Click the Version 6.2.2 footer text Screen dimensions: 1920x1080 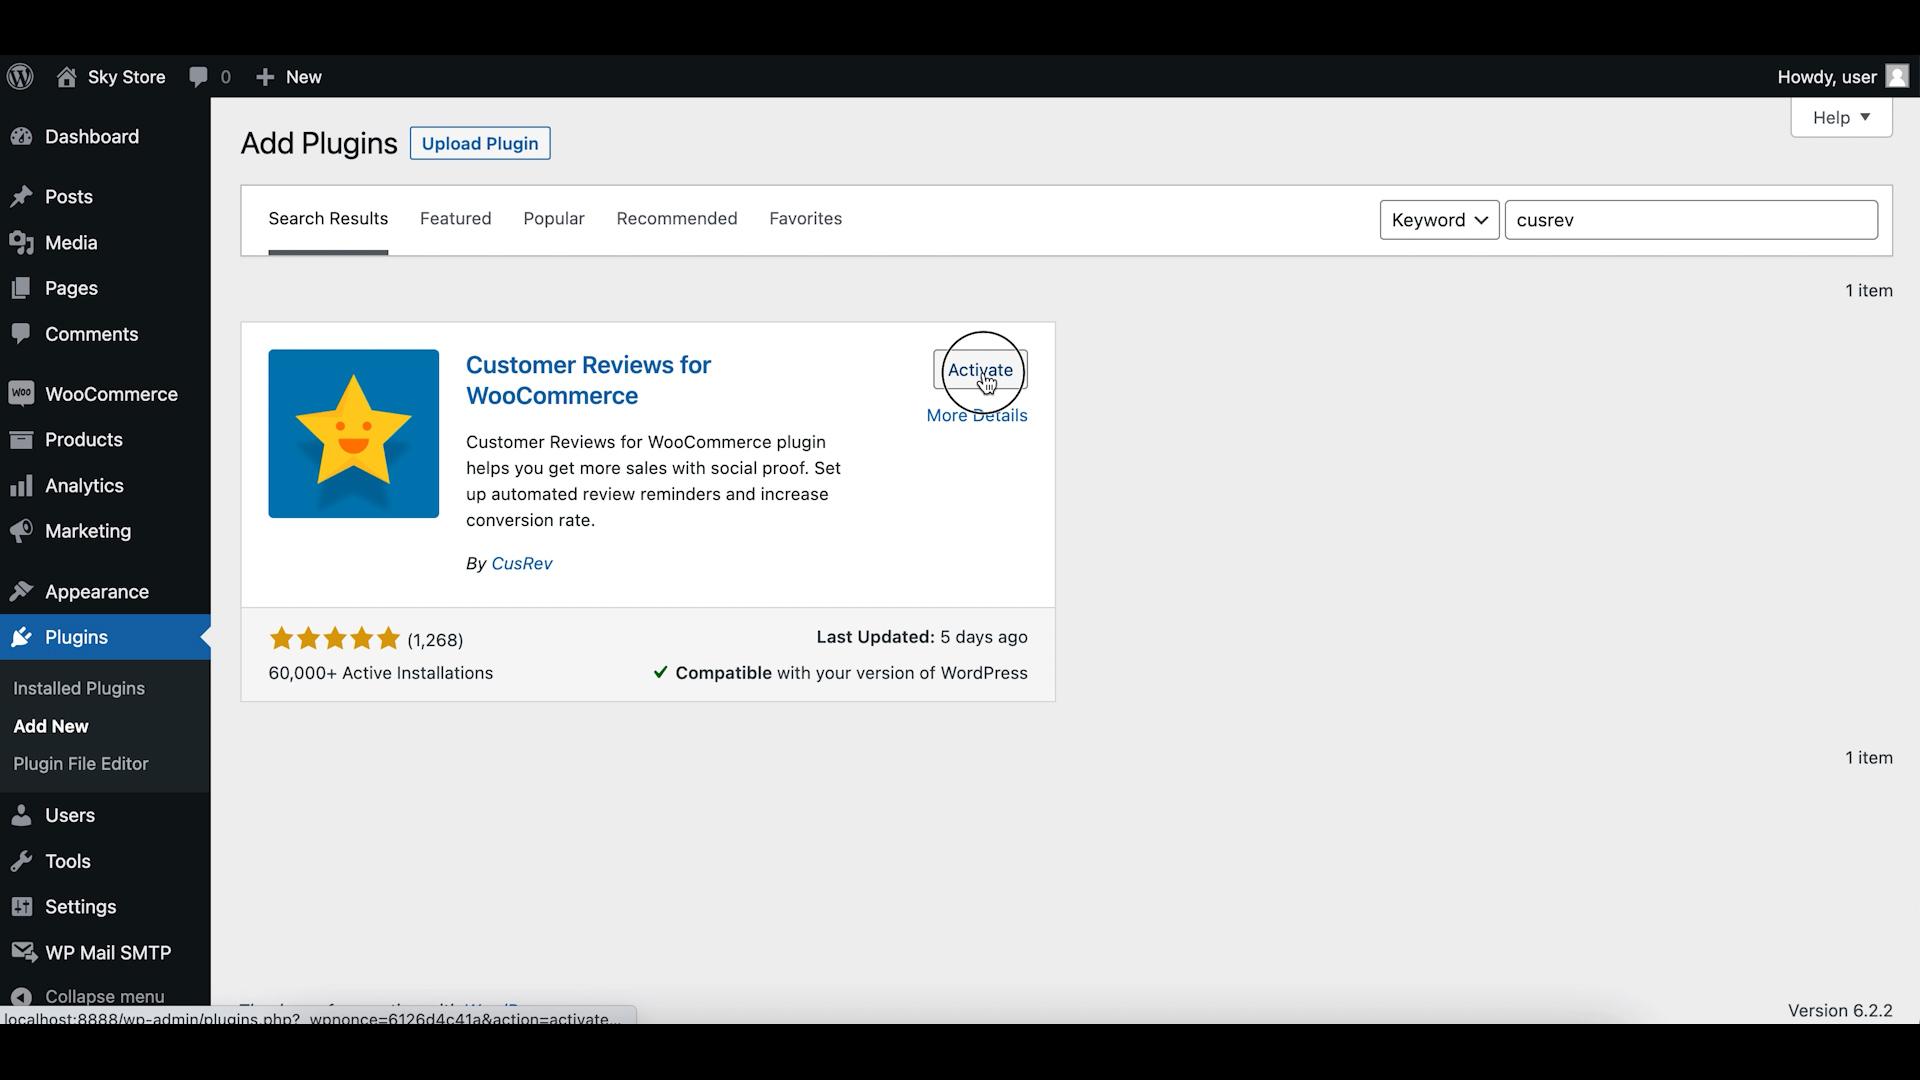pyautogui.click(x=1840, y=1011)
